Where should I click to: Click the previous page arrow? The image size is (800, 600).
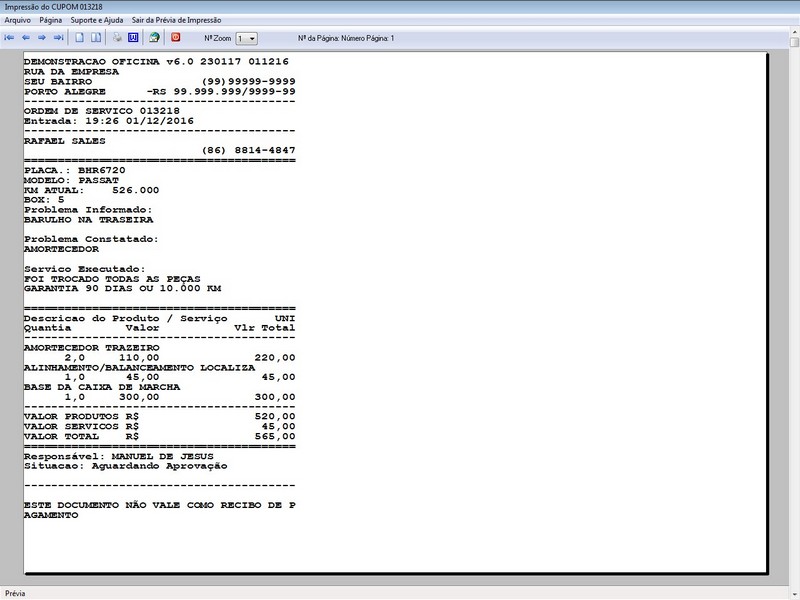click(x=26, y=38)
